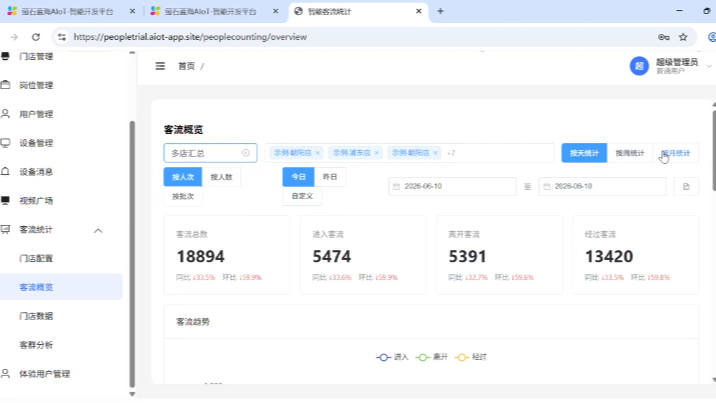Click the site info icon in address bar
Viewport: 716px width, 403px height.
pyautogui.click(x=62, y=37)
